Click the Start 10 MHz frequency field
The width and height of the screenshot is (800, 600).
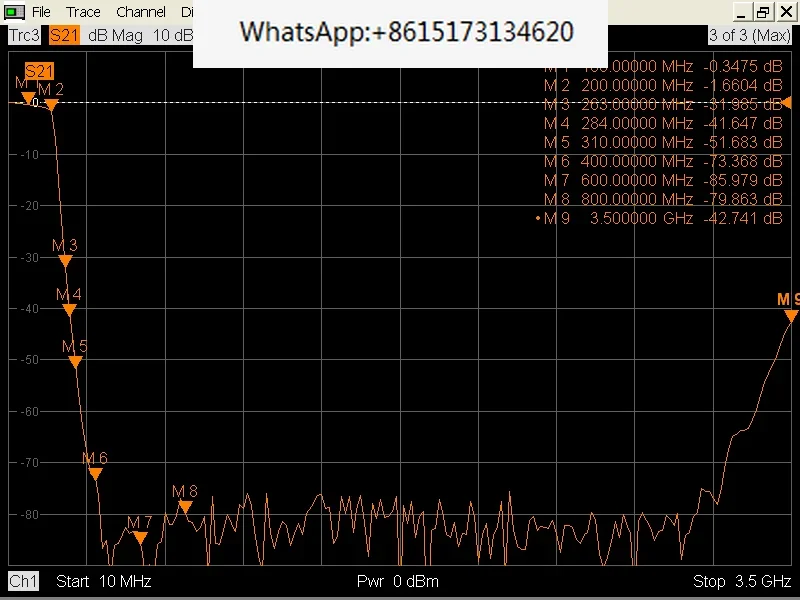click(104, 581)
